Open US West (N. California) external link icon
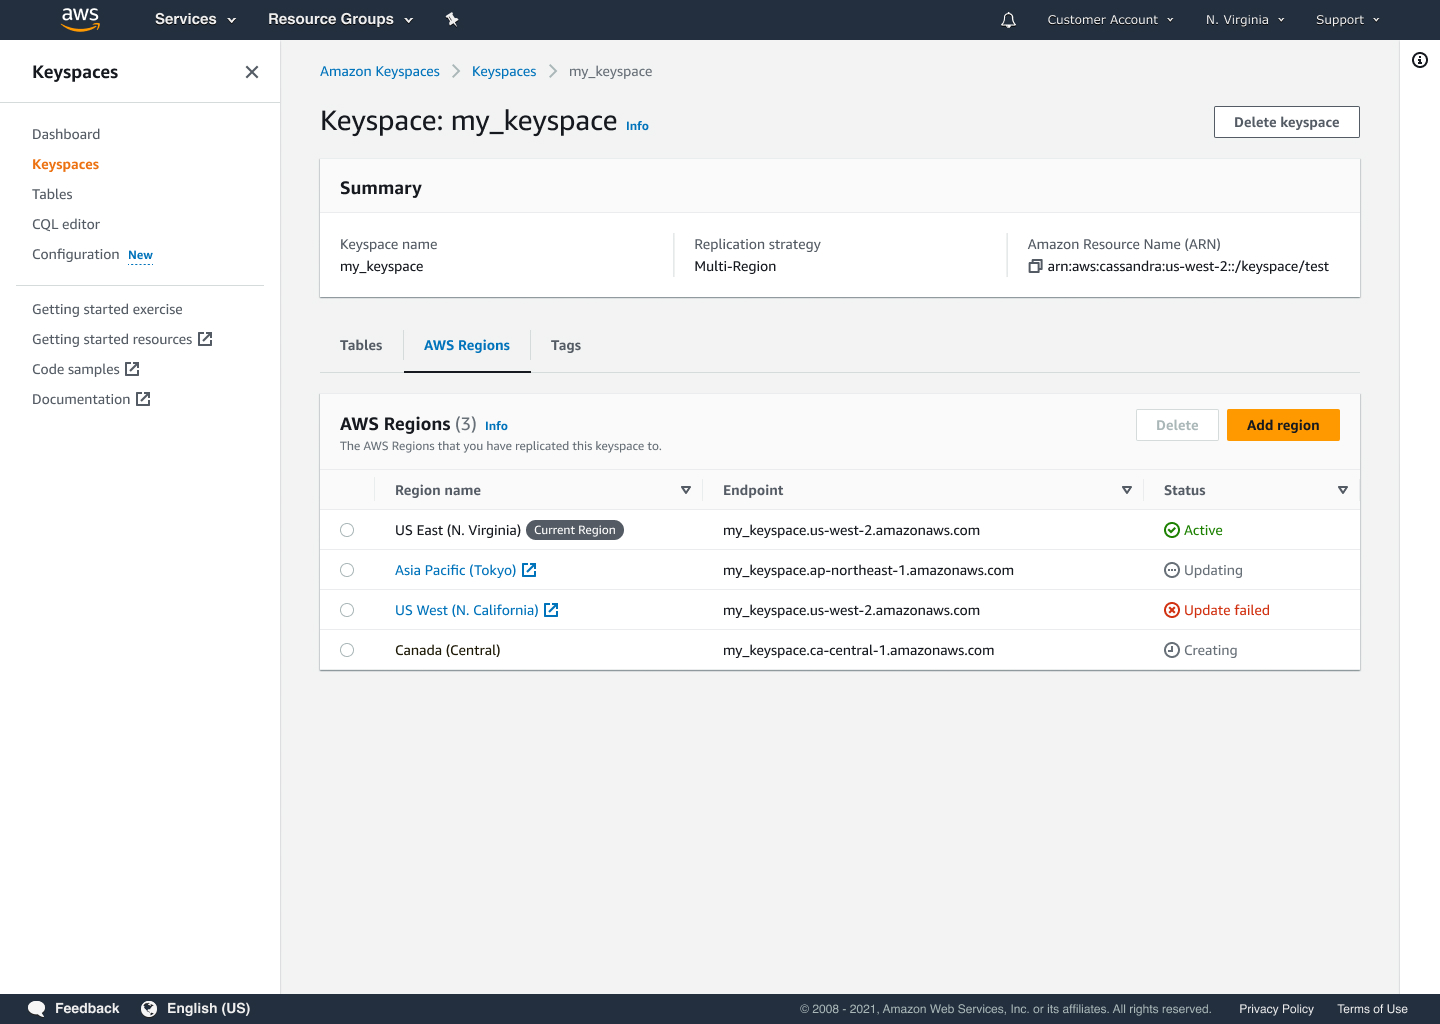 click(x=551, y=609)
